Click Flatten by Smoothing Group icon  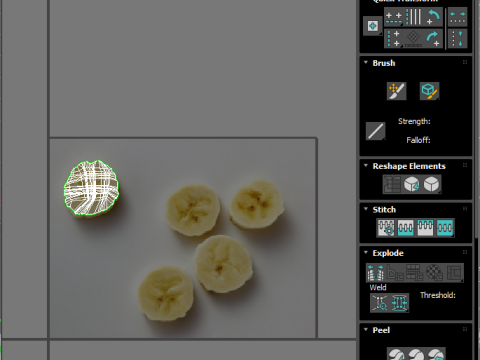pos(415,273)
